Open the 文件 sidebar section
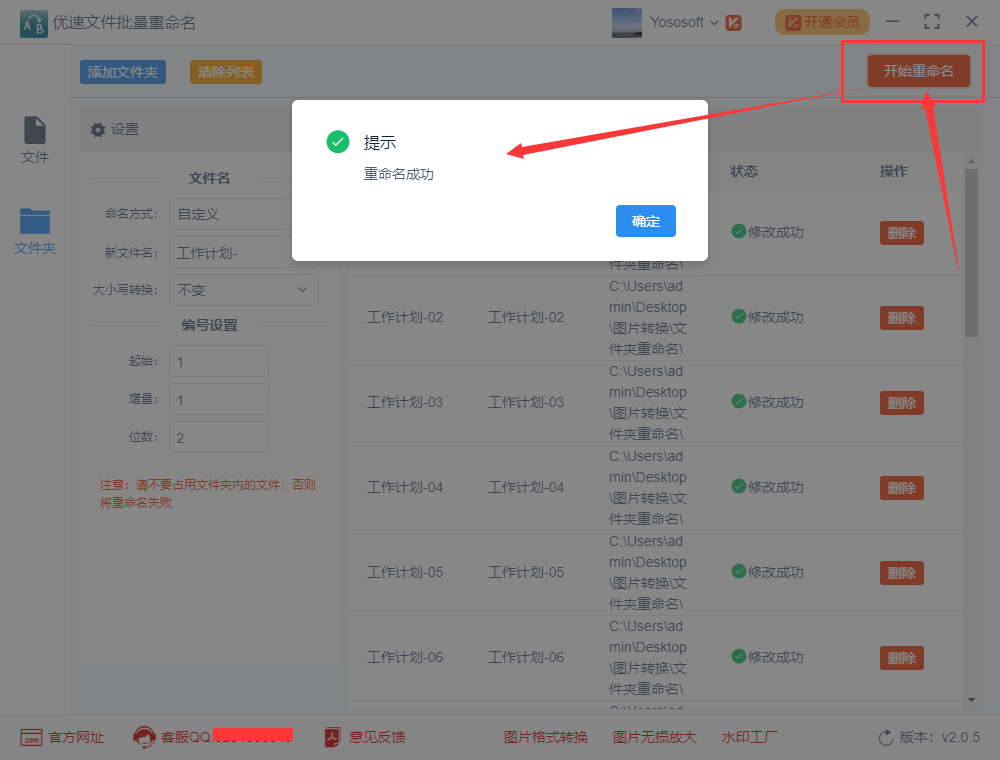 [x=34, y=140]
